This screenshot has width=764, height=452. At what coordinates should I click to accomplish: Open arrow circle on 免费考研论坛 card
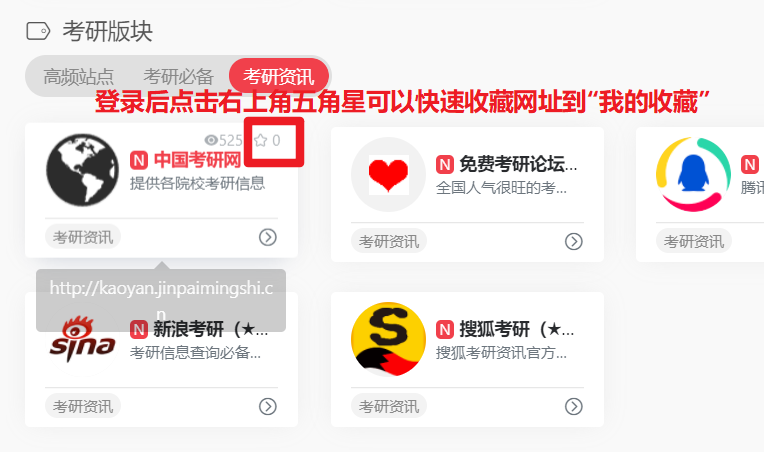(573, 241)
